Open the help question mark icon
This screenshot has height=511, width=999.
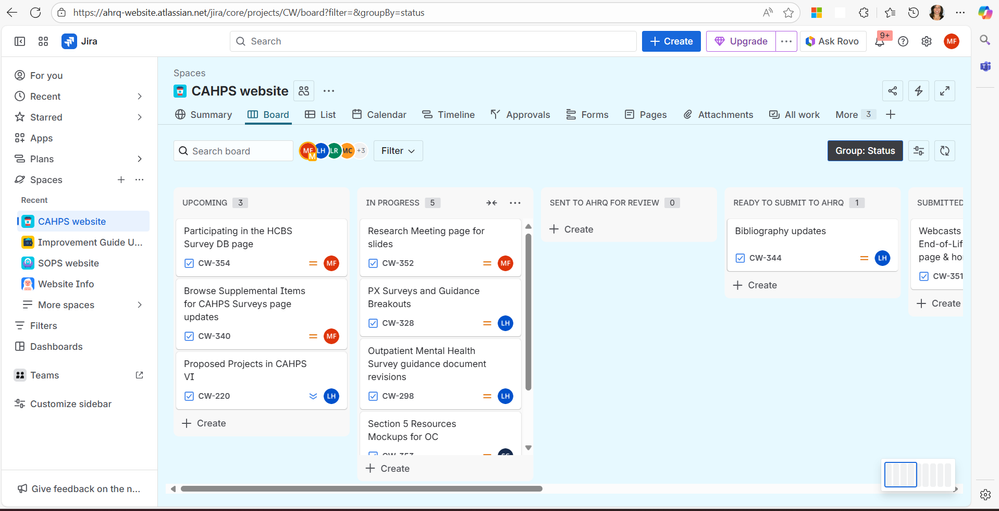[x=903, y=41]
